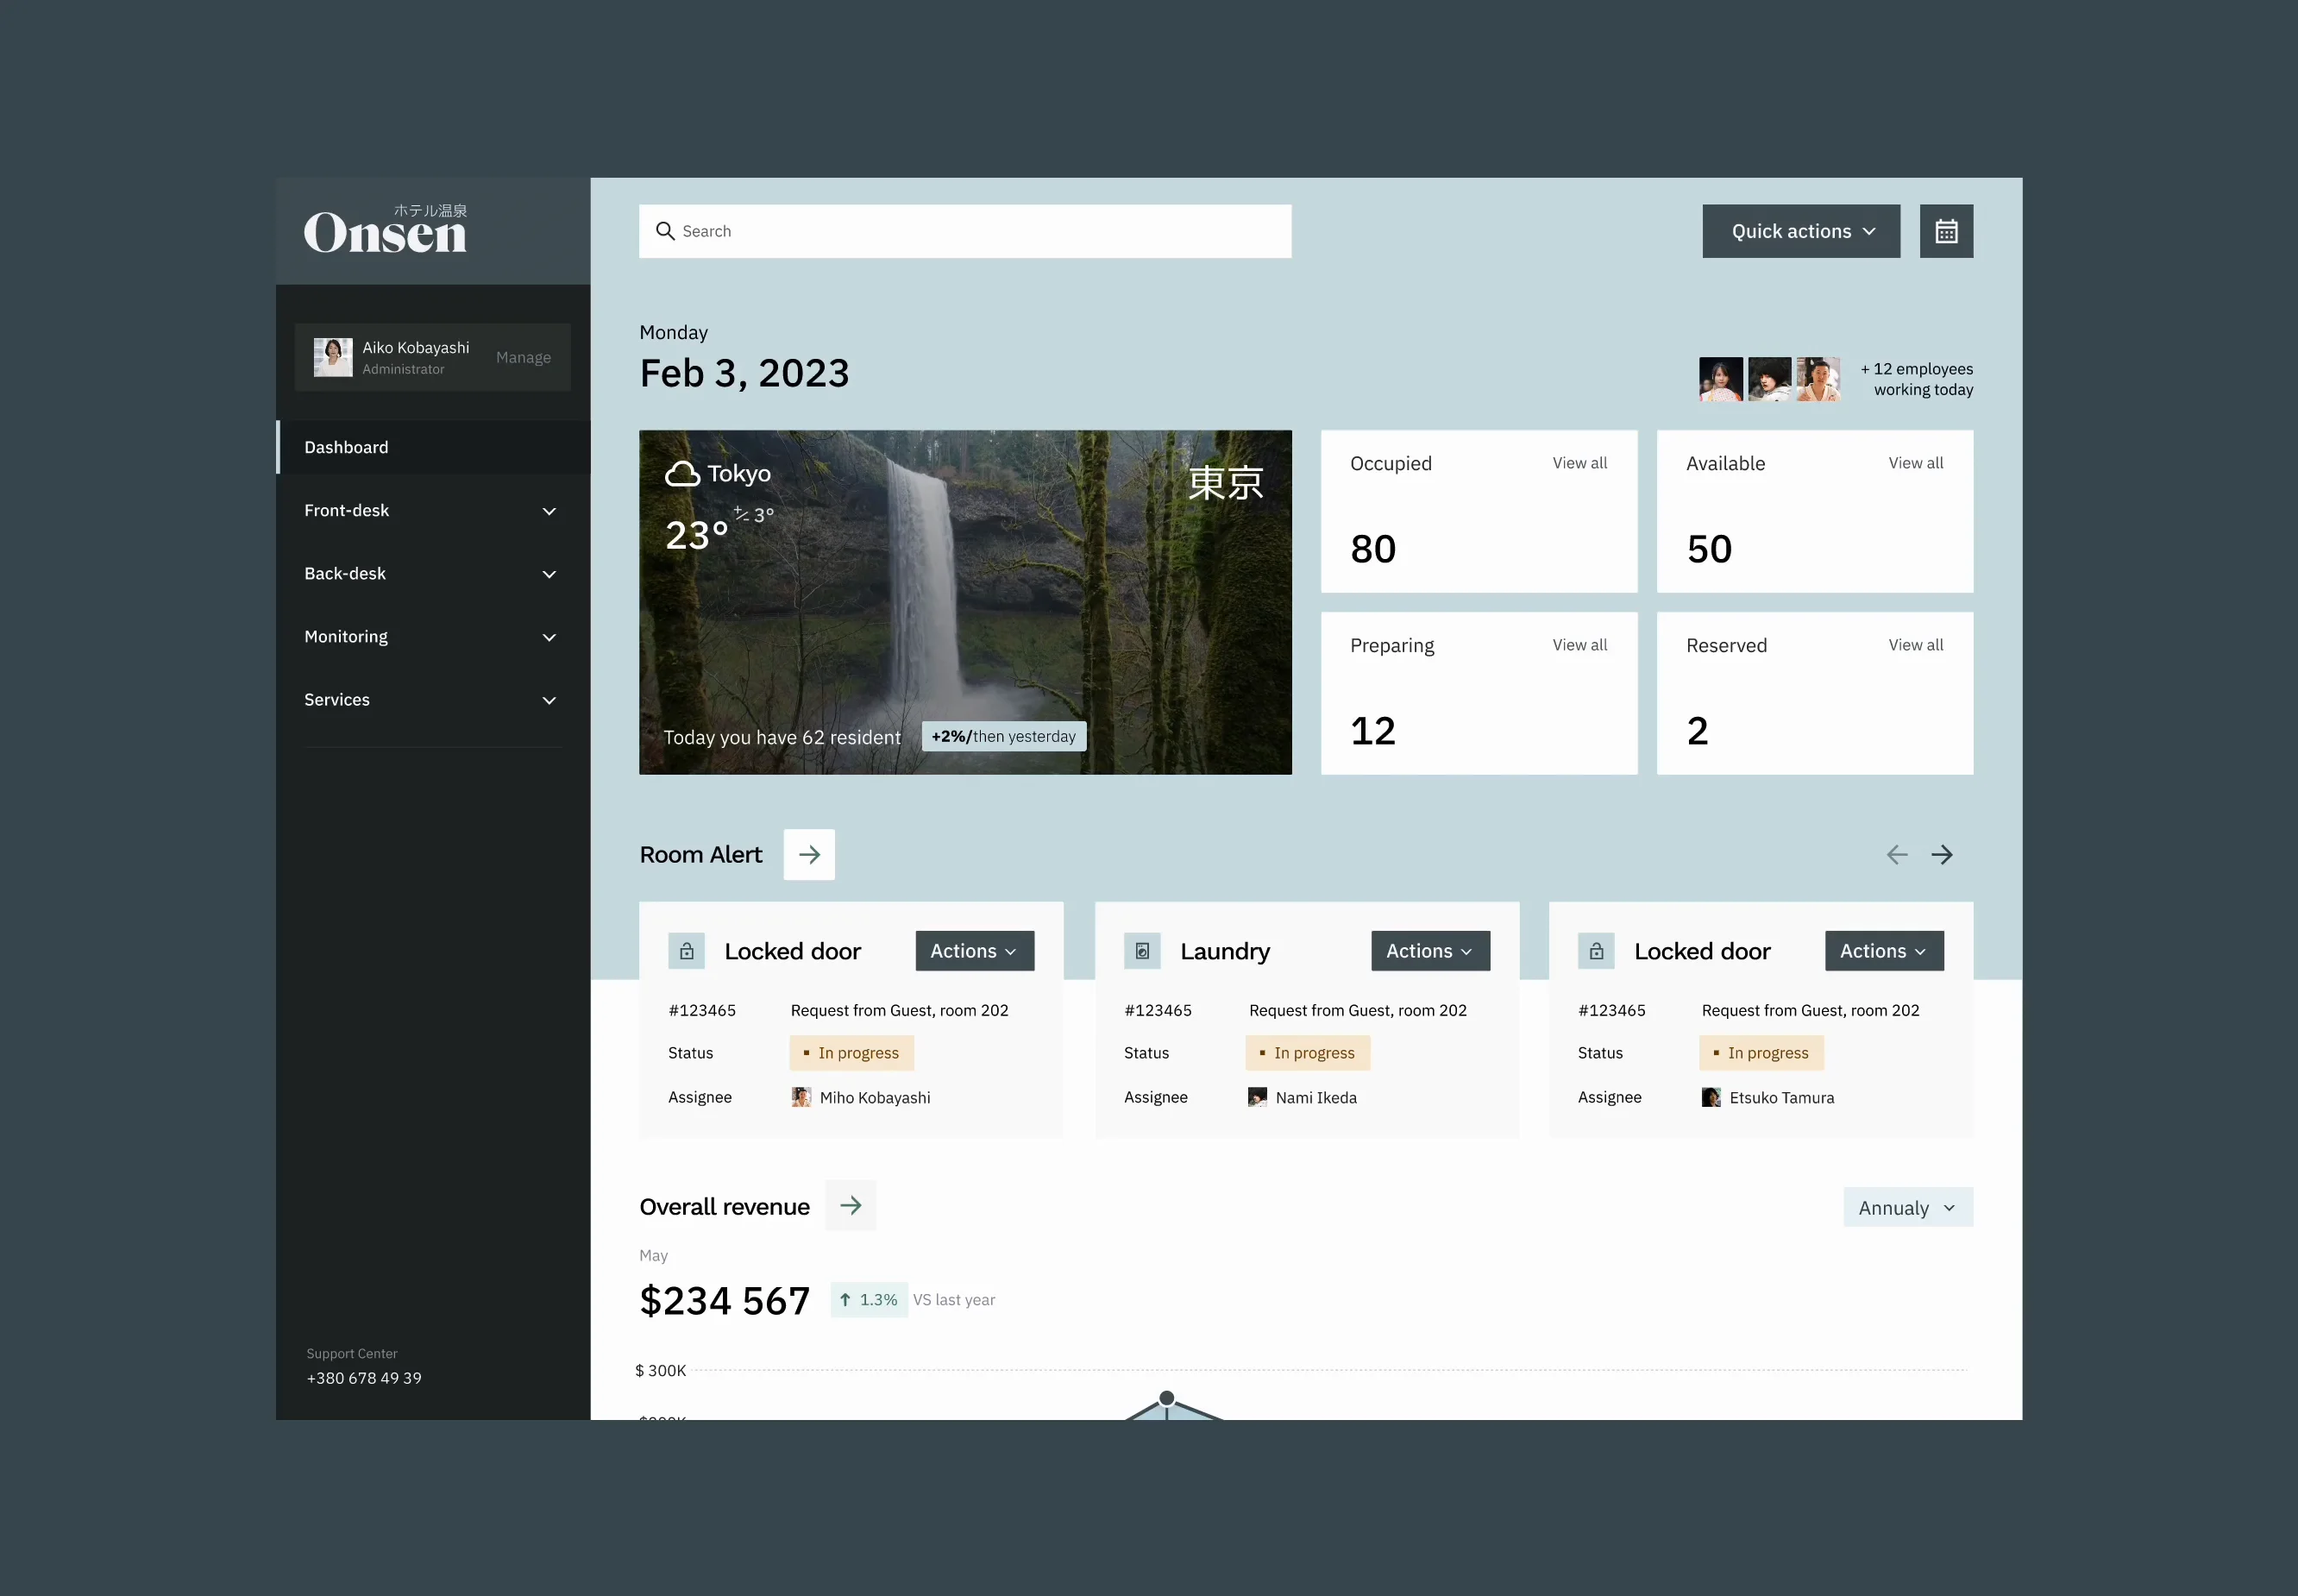
Task: Click the search magnifier icon
Action: (x=665, y=231)
